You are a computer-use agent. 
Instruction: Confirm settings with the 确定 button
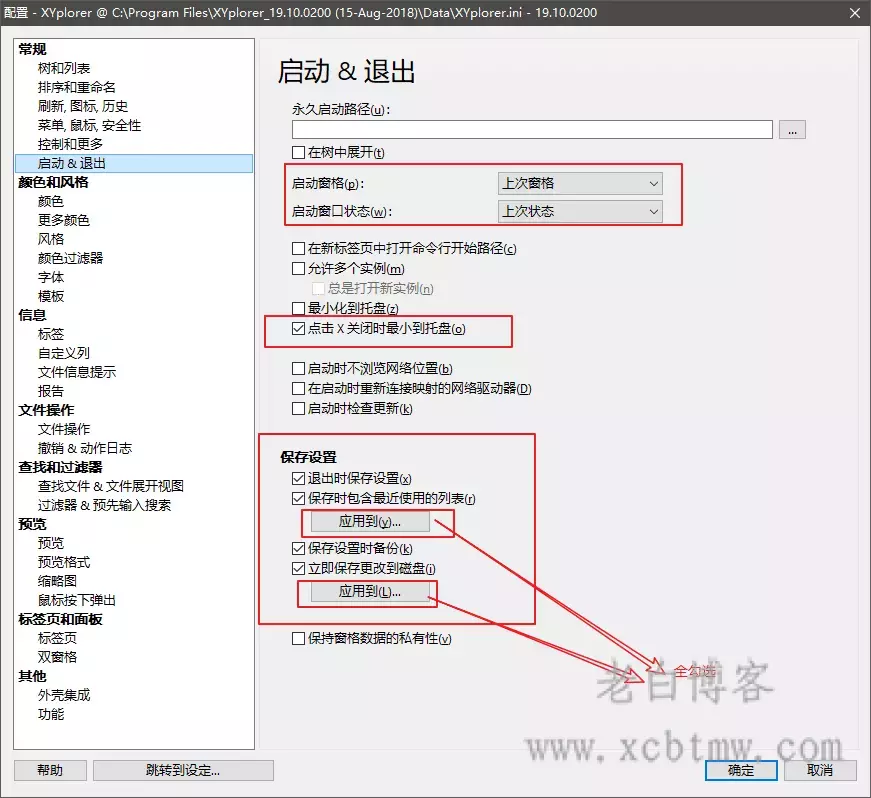coord(740,770)
